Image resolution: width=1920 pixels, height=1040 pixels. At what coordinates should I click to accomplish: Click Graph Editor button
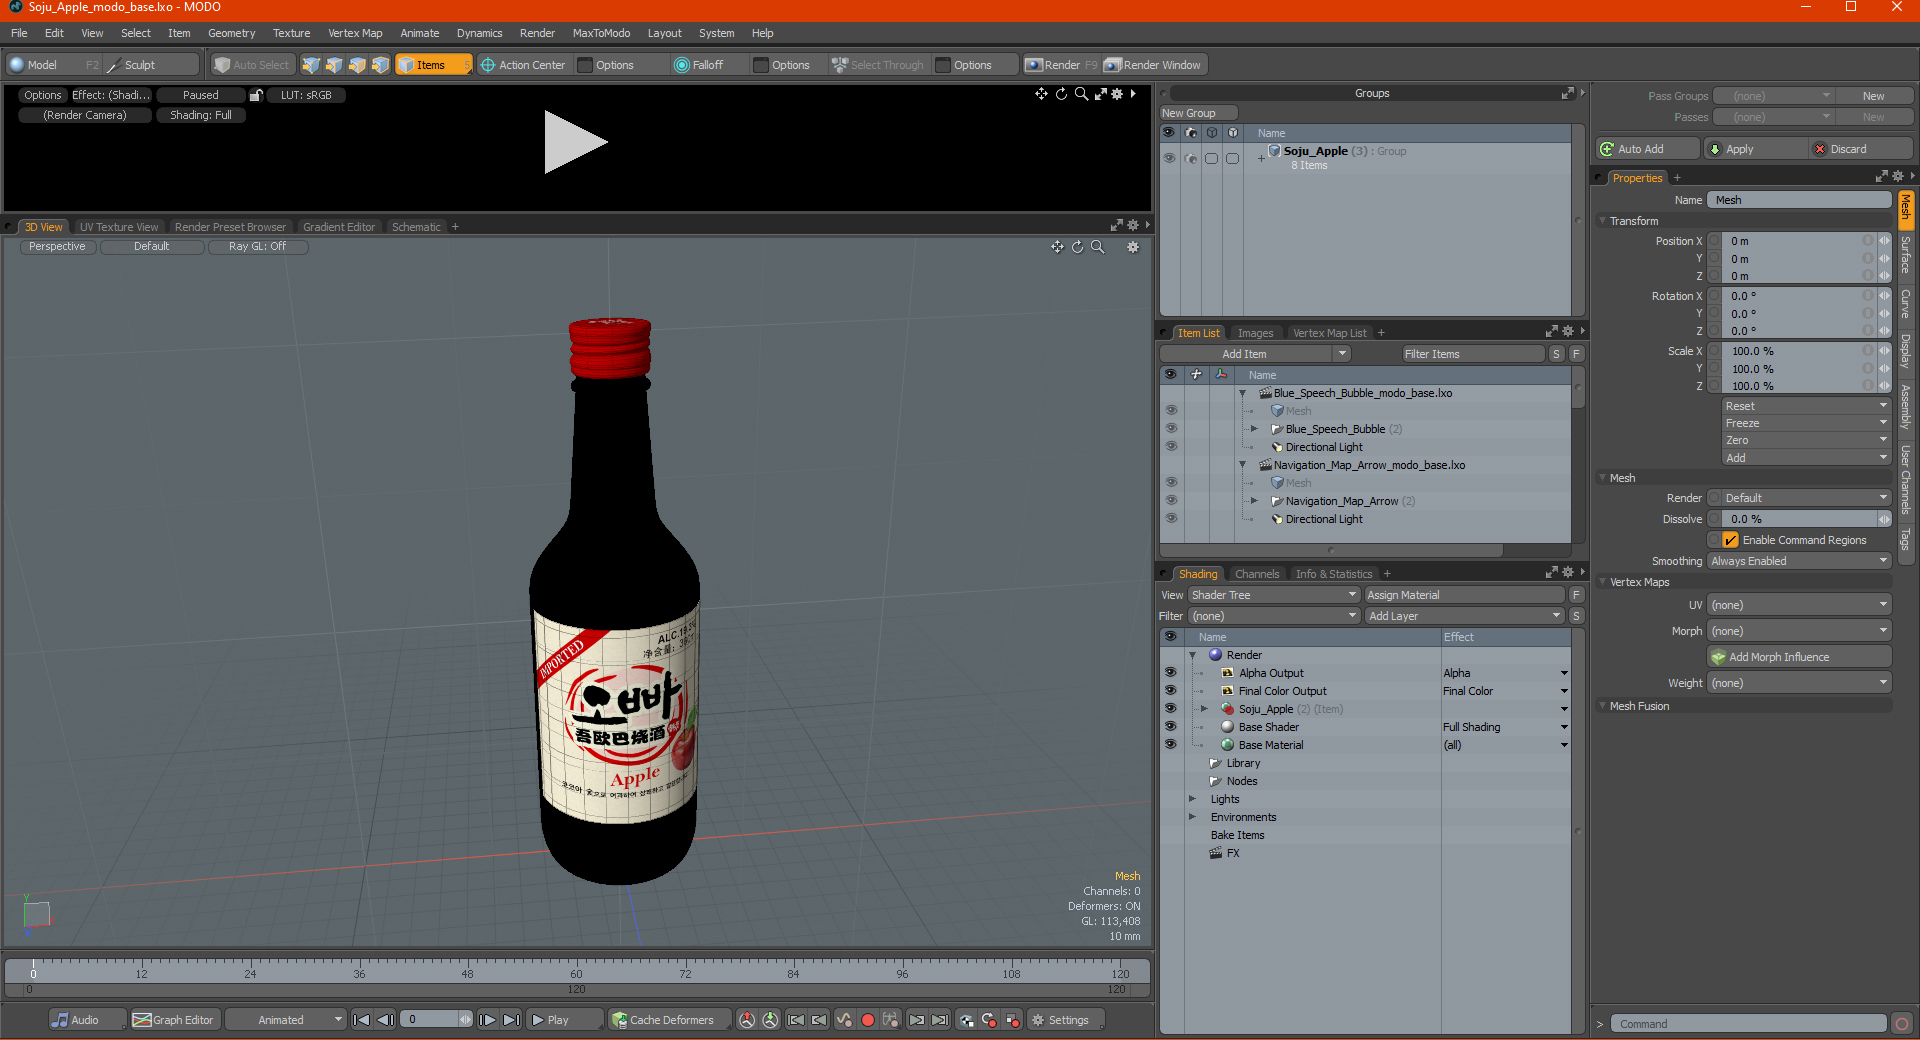point(175,1020)
